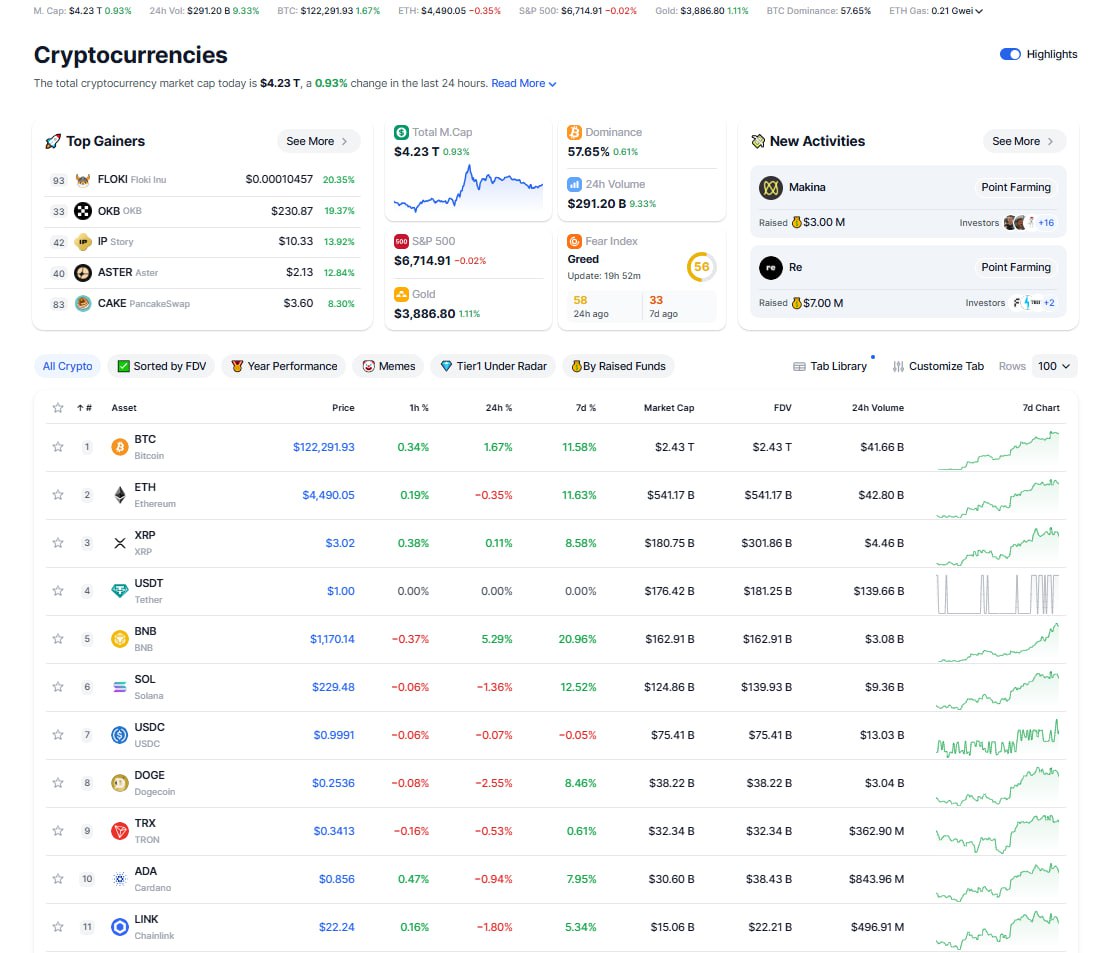Click the S&P 500 icon

click(401, 241)
